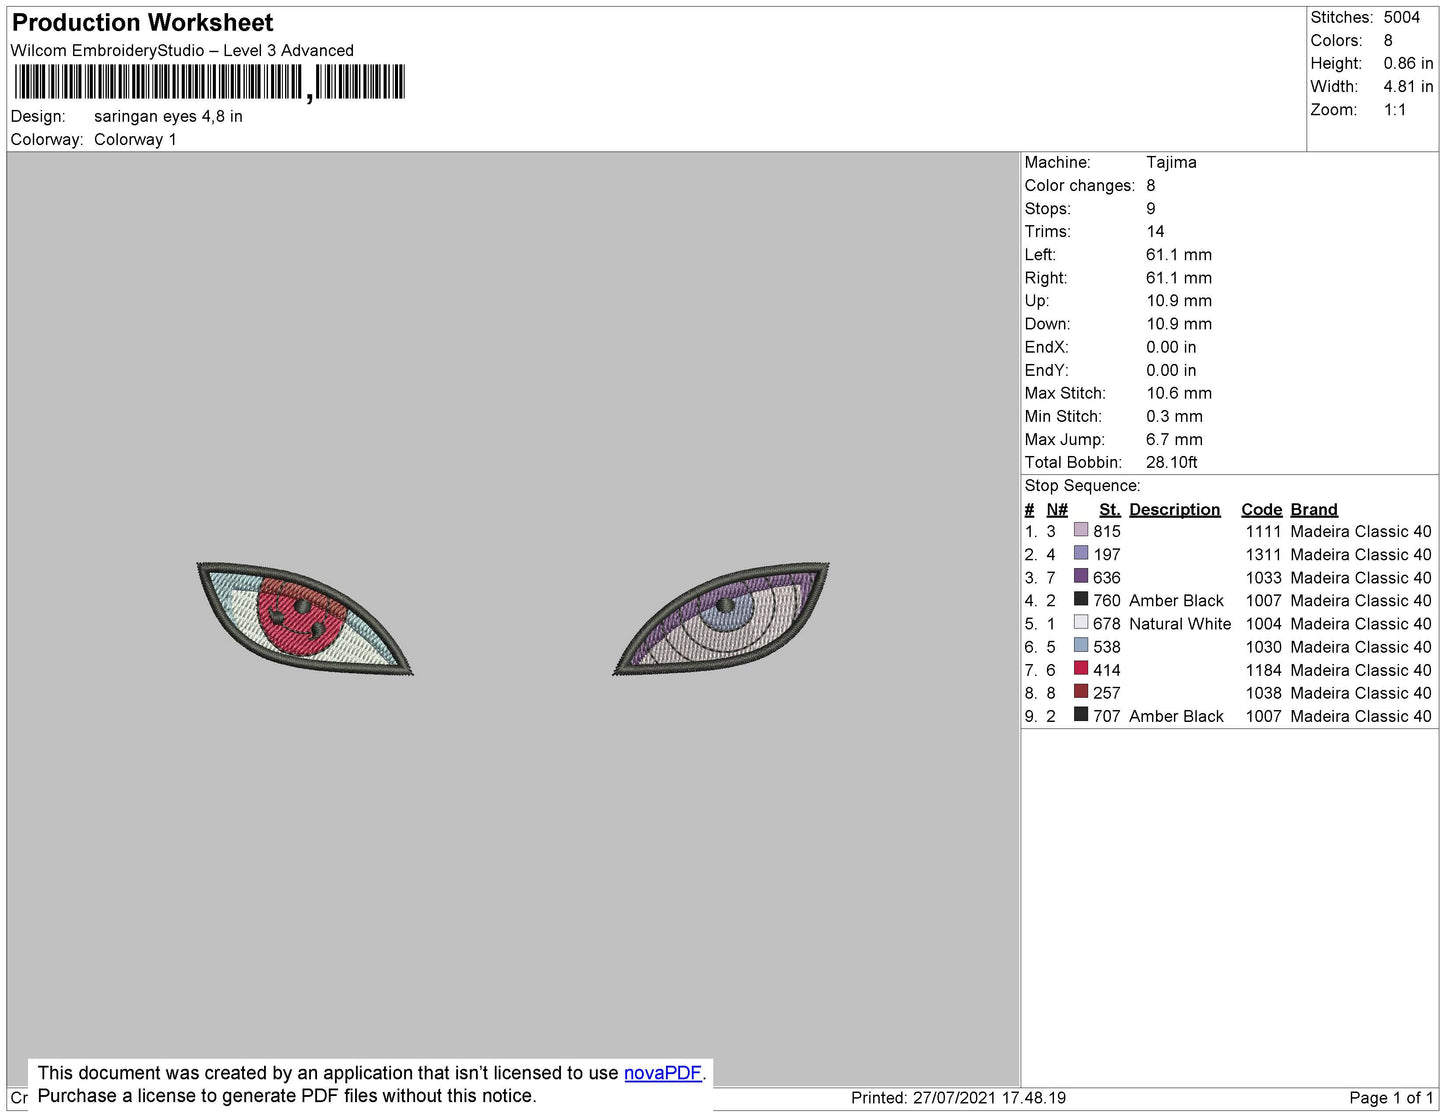Click the Description column header
Image resolution: width=1445 pixels, height=1117 pixels.
click(1174, 509)
